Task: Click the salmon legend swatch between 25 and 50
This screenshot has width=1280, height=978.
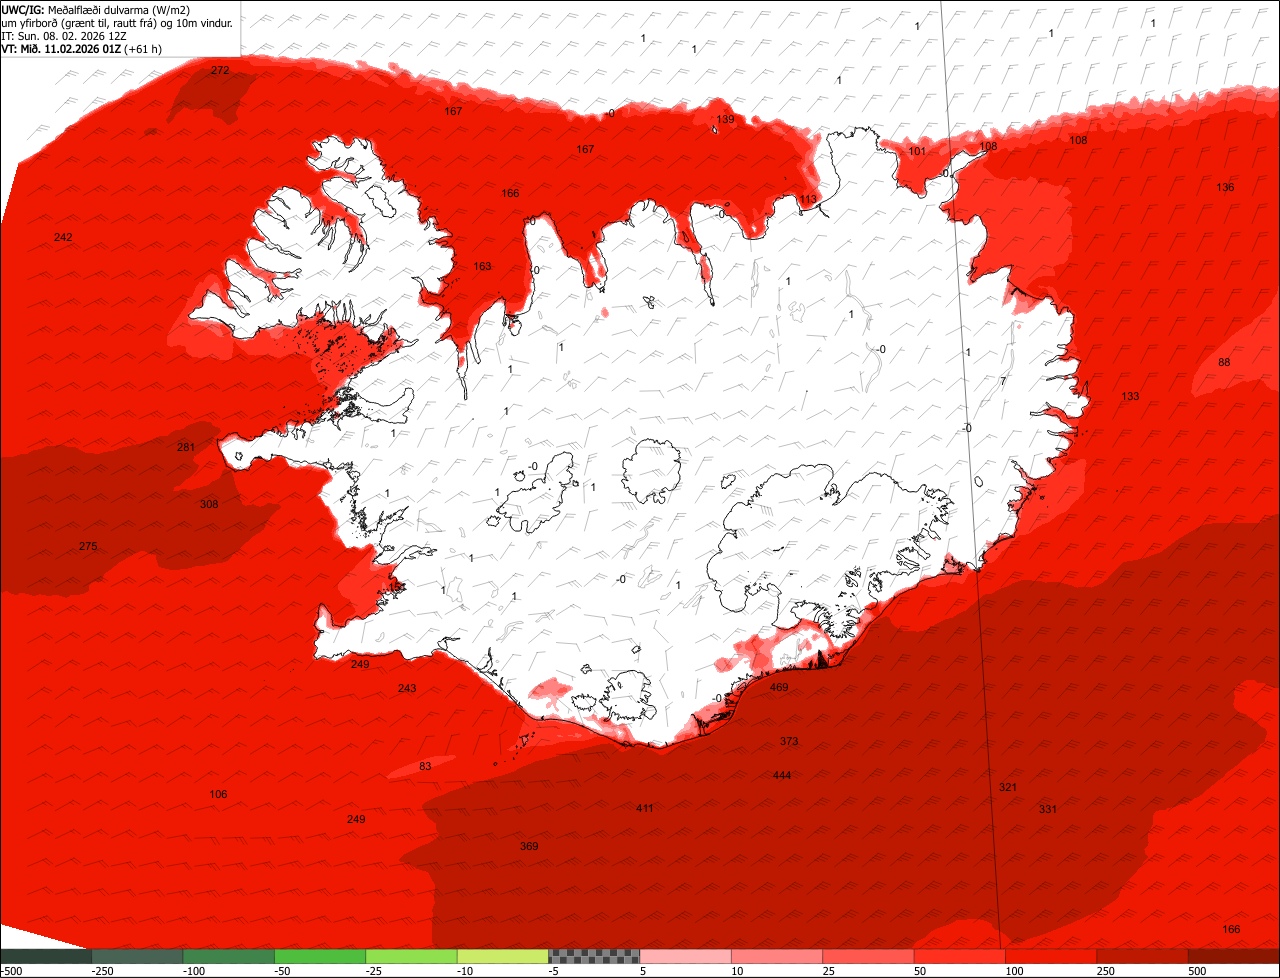Action: click(868, 956)
